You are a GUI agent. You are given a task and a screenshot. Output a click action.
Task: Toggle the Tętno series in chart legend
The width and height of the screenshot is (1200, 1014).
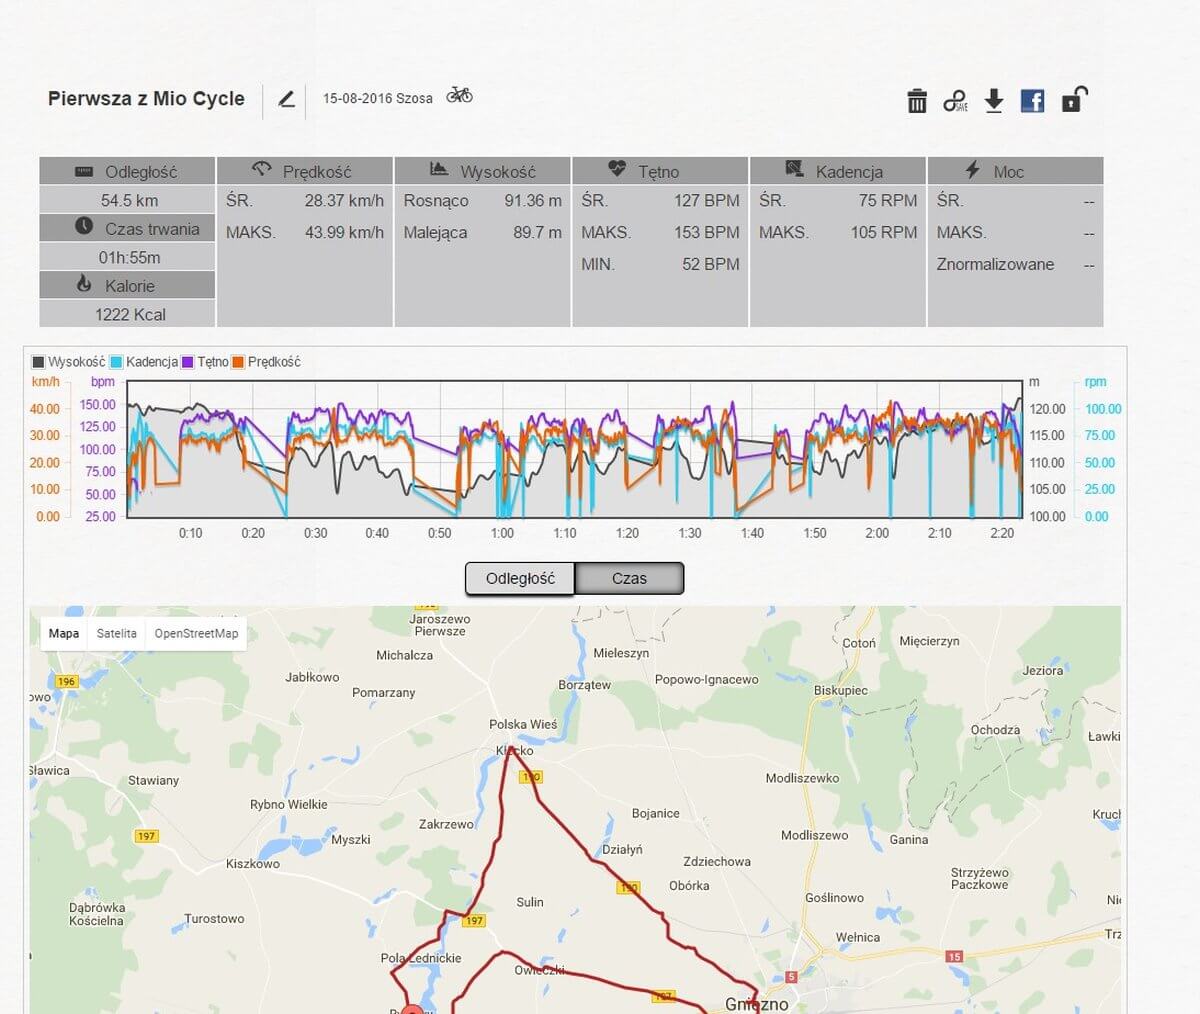[x=205, y=362]
